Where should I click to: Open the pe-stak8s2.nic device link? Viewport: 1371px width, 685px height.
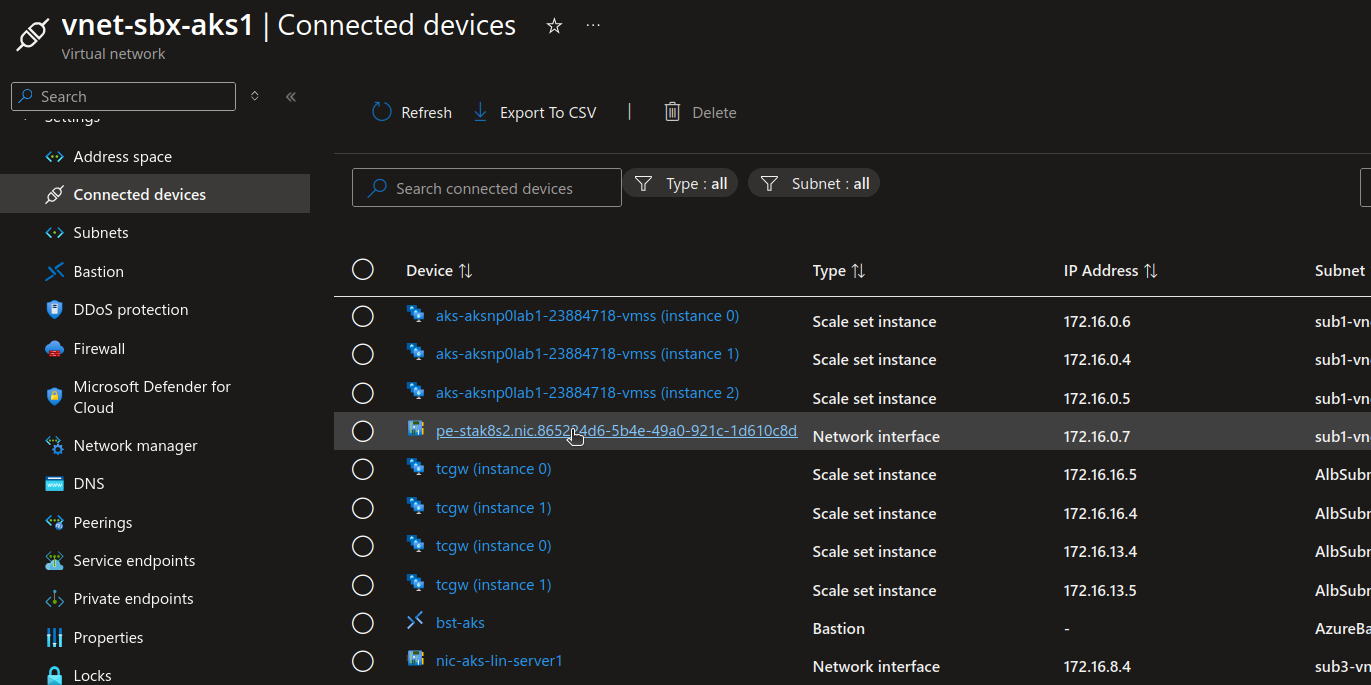click(616, 431)
